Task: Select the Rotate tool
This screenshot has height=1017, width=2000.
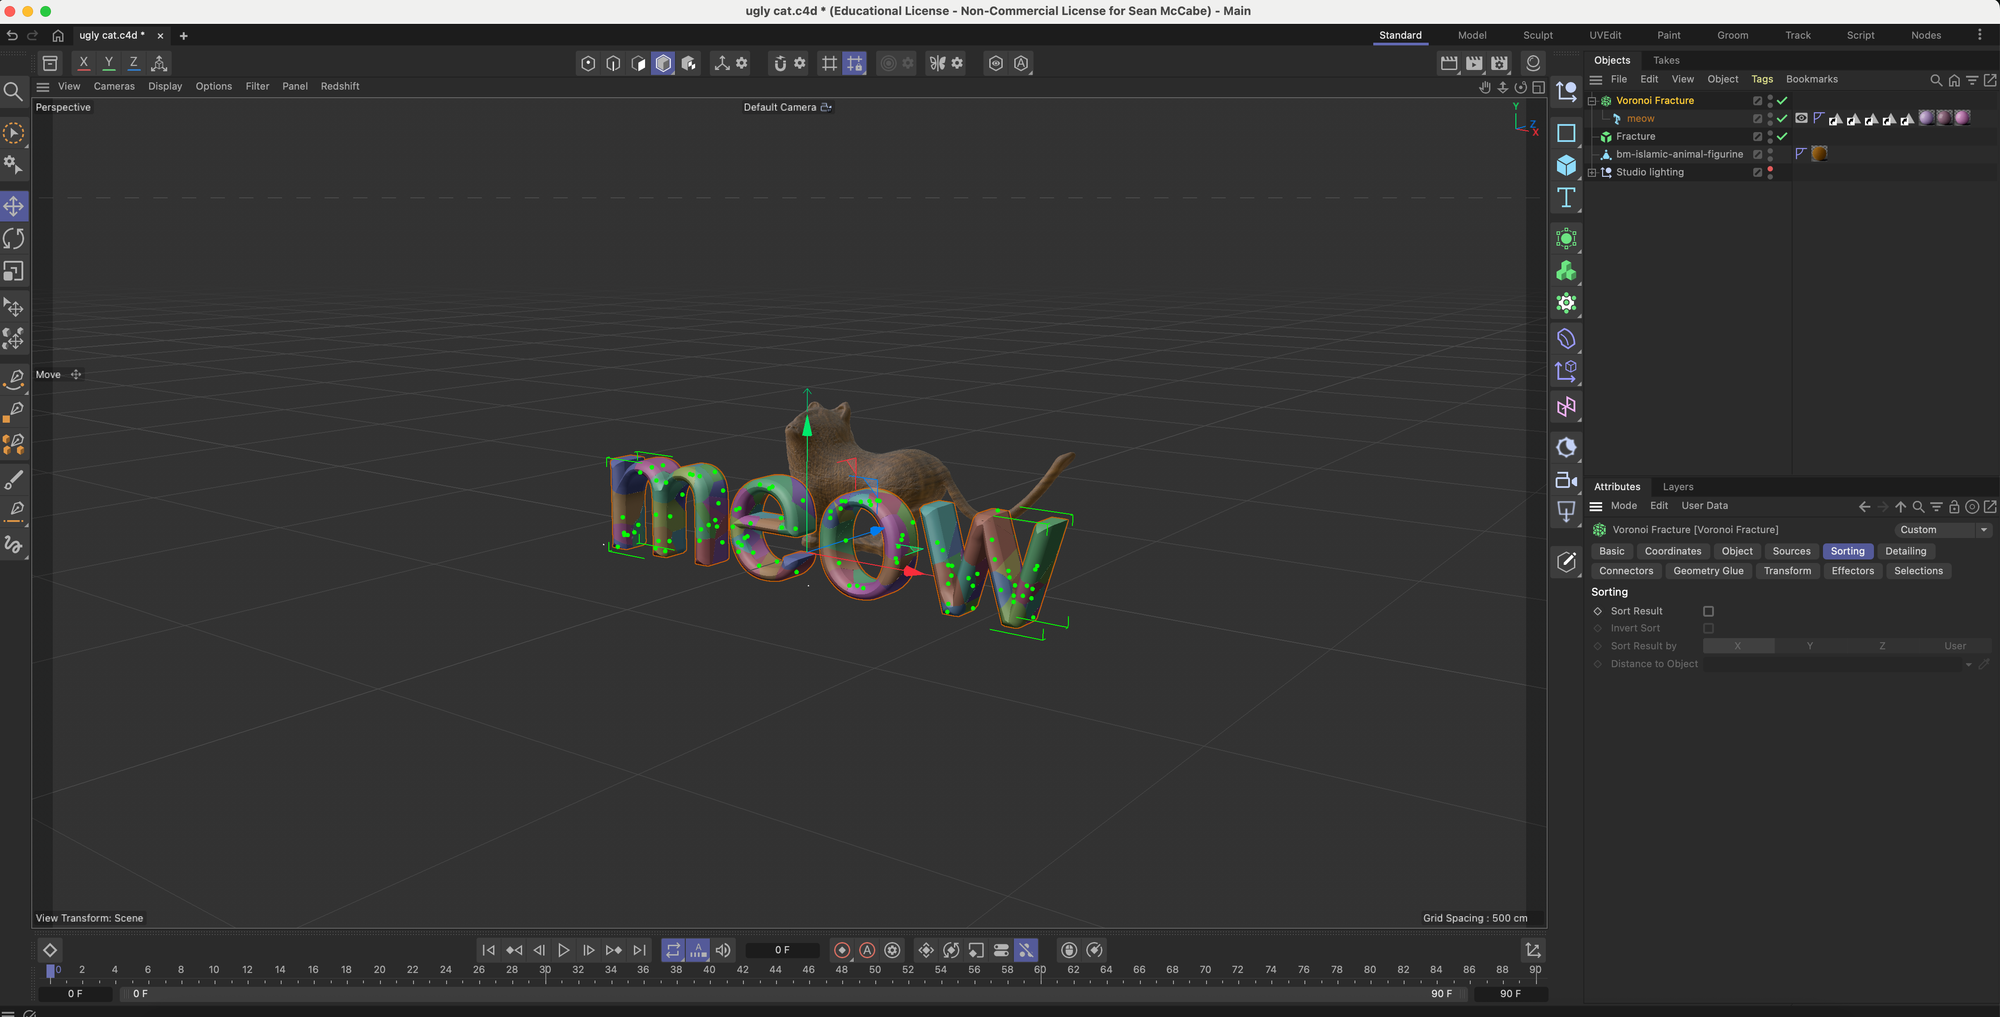Action: pos(14,239)
